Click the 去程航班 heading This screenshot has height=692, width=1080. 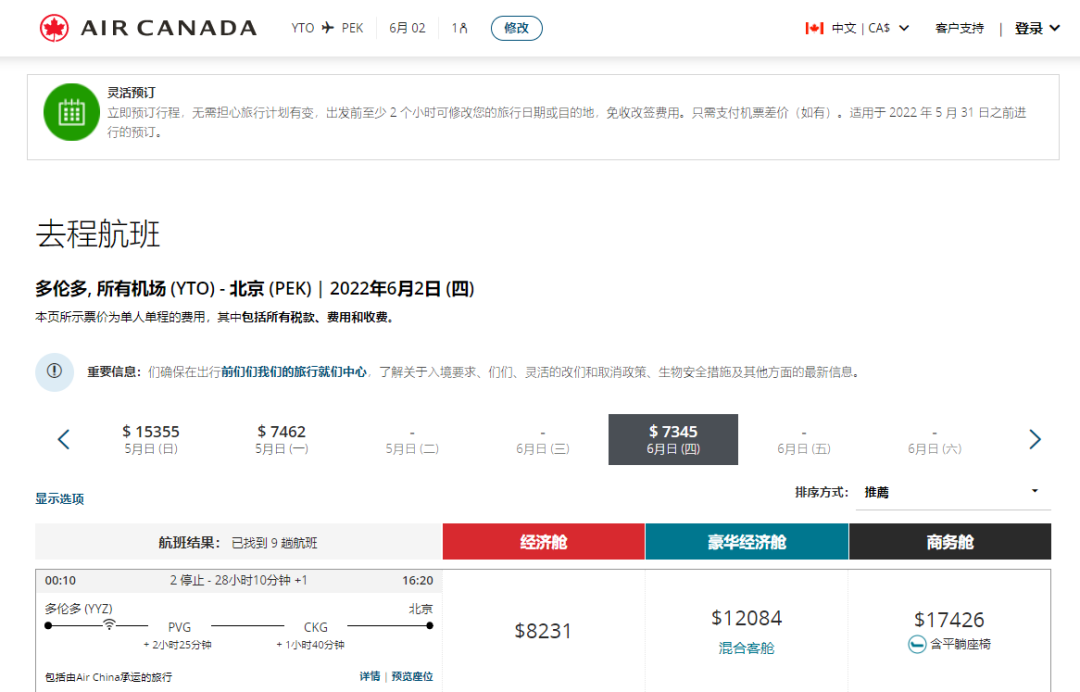(98, 234)
